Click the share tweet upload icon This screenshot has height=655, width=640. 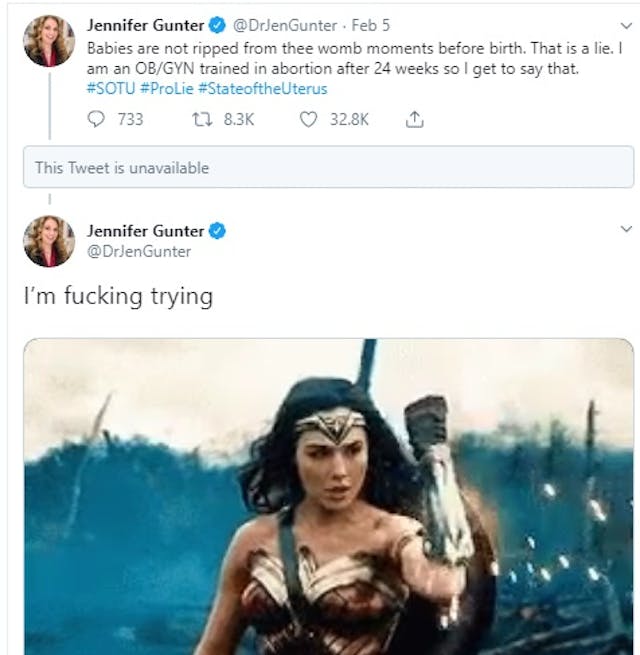414,119
